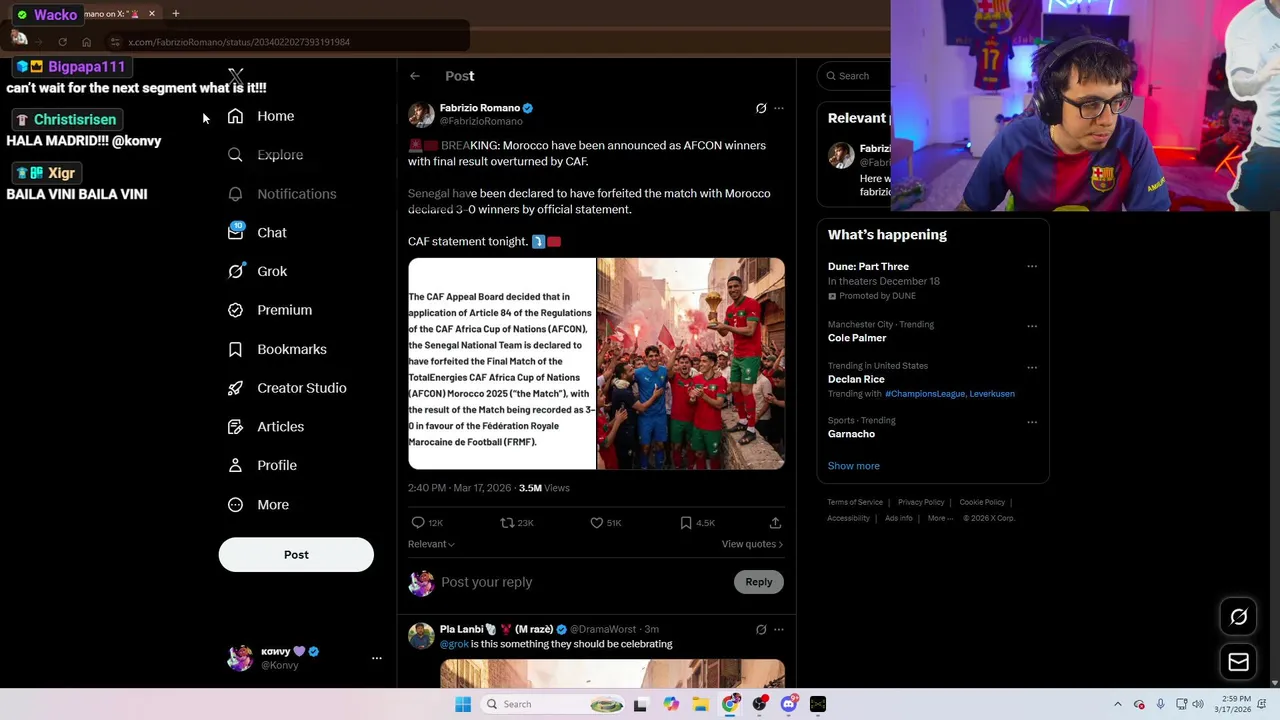This screenshot has width=1280, height=720.
Task: Click the Articles icon in sidebar
Action: coord(235,427)
